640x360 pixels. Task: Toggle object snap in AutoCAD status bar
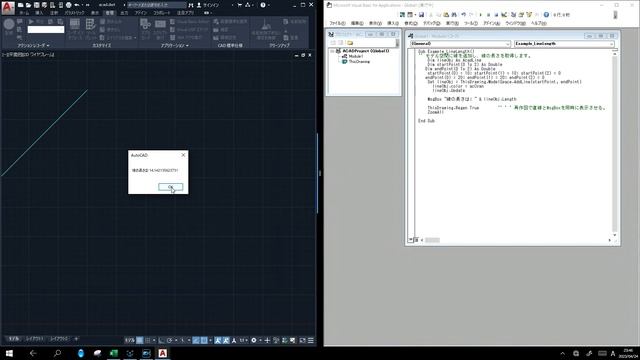(x=204, y=340)
